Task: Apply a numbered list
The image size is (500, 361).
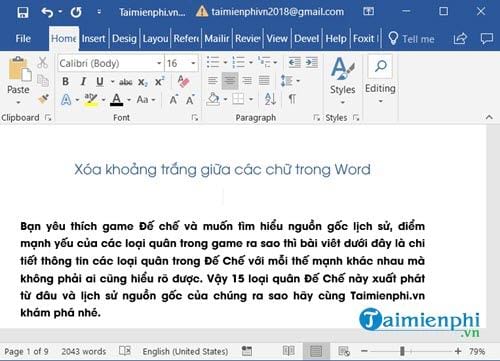Action: point(239,62)
